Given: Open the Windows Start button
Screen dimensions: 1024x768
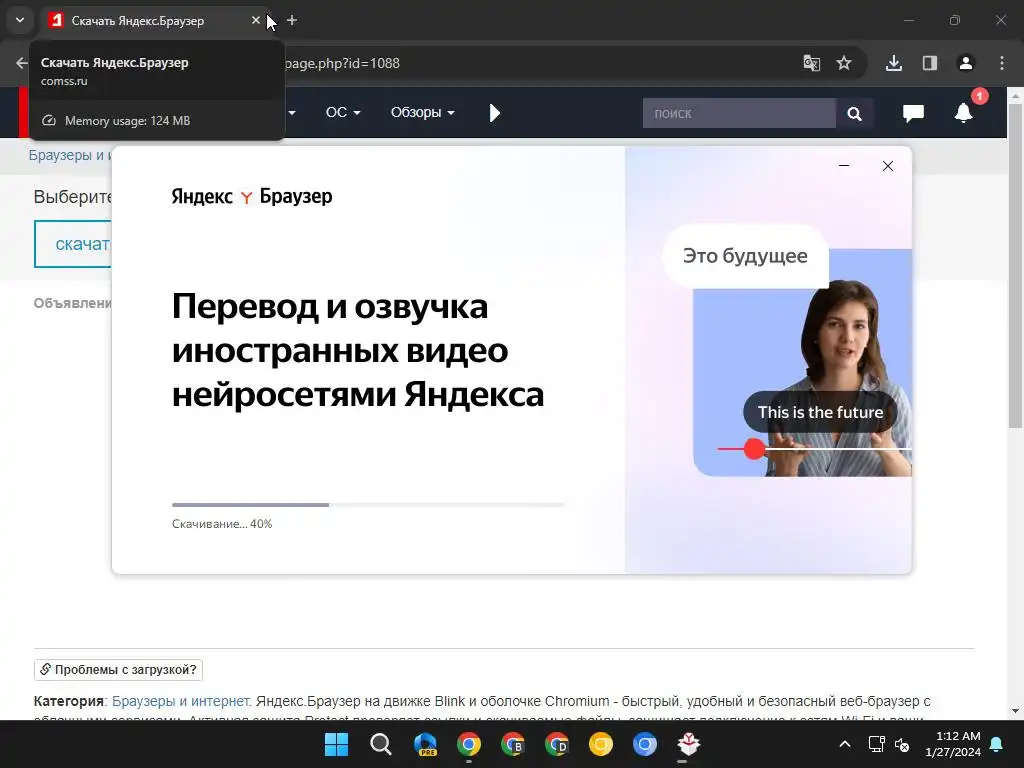Looking at the screenshot, I should point(336,744).
